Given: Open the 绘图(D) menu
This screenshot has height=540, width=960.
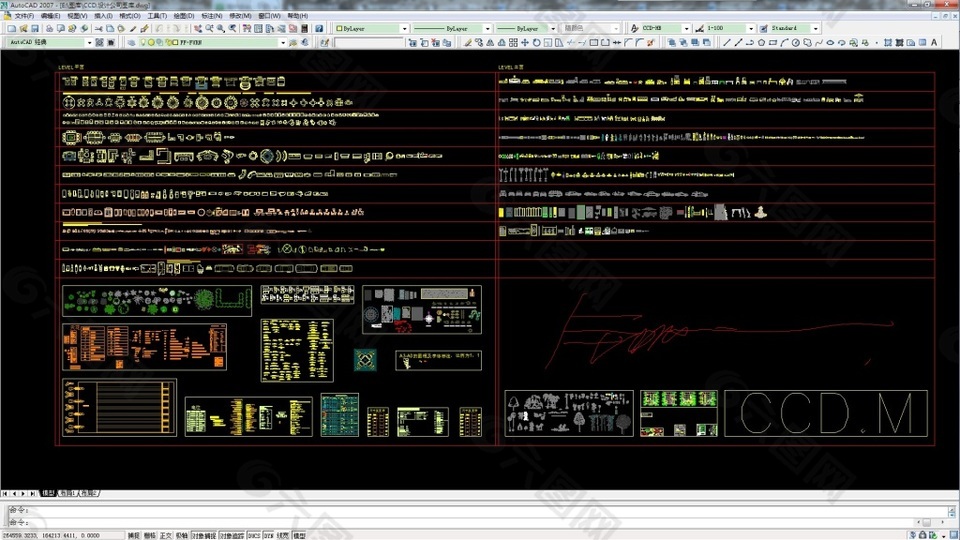Looking at the screenshot, I should click(x=183, y=16).
